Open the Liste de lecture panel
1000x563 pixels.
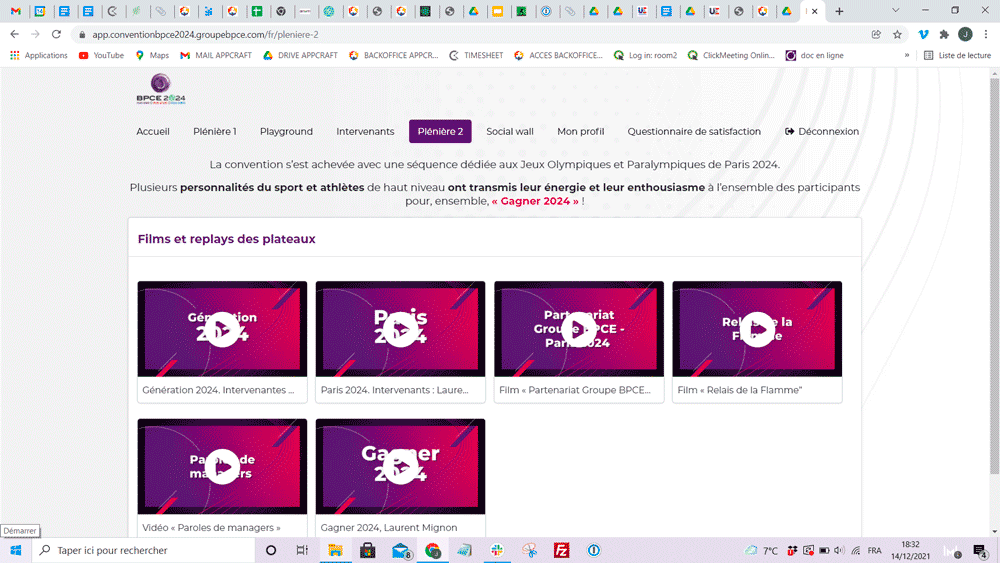pos(957,56)
